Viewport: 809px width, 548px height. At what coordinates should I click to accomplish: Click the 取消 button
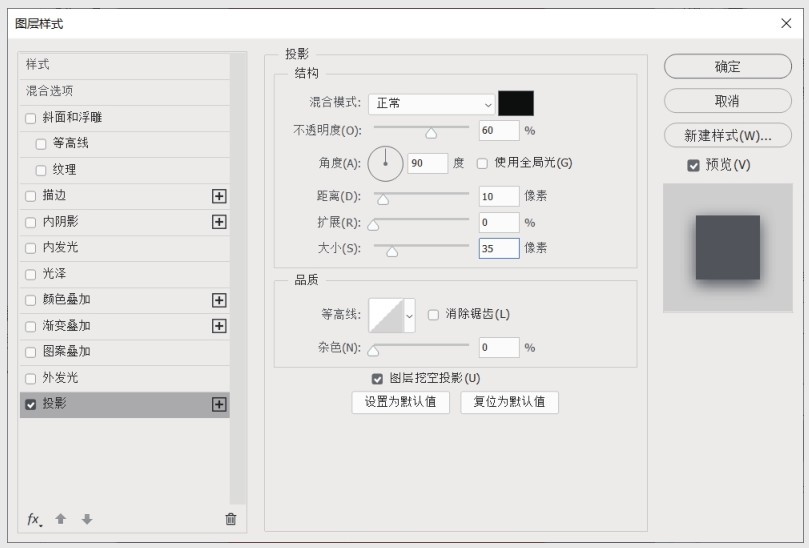(x=727, y=101)
